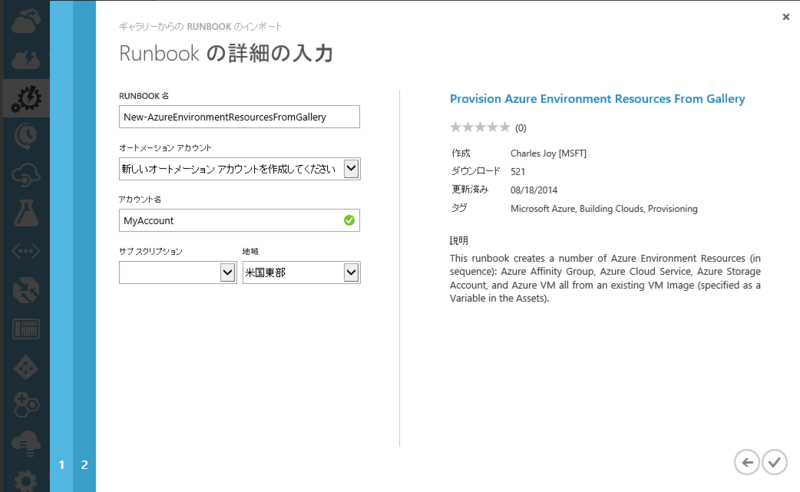Open the settings gear sidebar icon
This screenshot has height=492, width=800.
click(x=26, y=481)
